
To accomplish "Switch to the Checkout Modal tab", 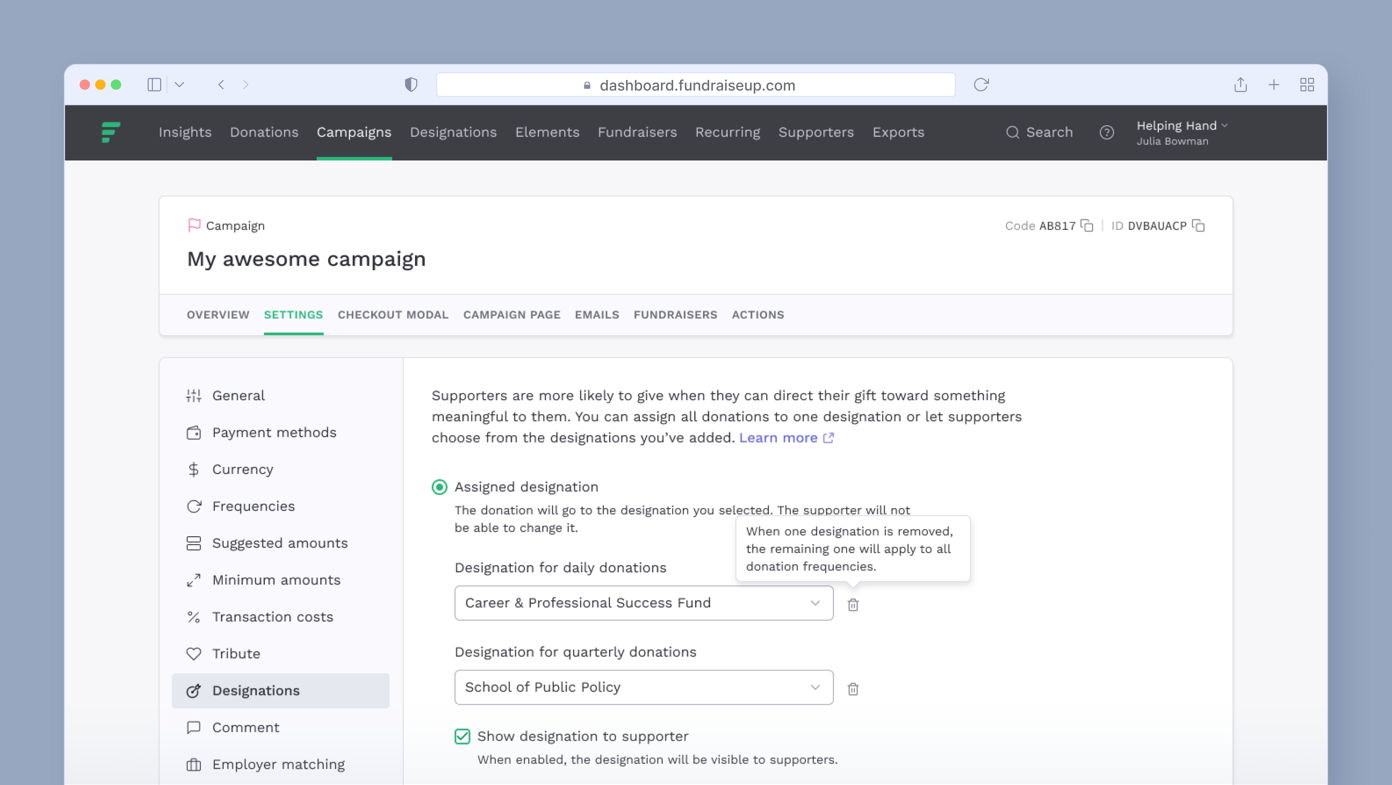I will (x=393, y=314).
